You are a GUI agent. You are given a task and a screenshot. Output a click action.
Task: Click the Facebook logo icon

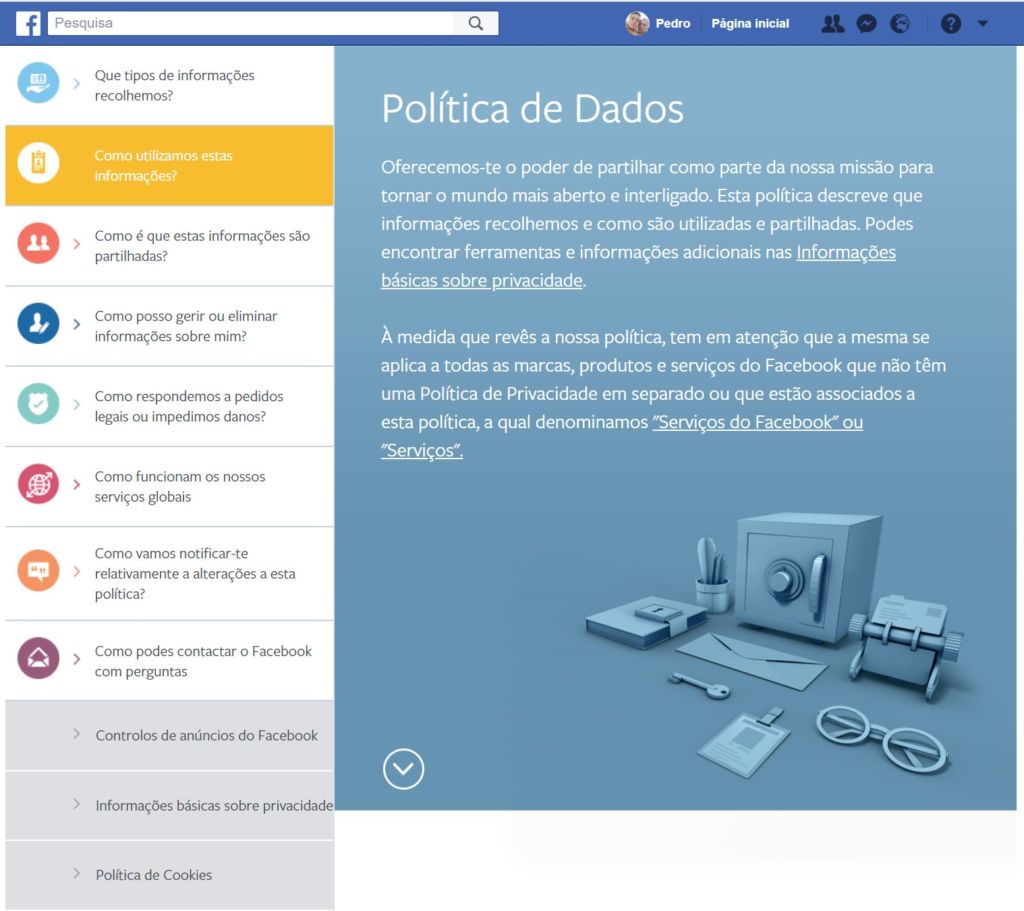click(x=28, y=24)
